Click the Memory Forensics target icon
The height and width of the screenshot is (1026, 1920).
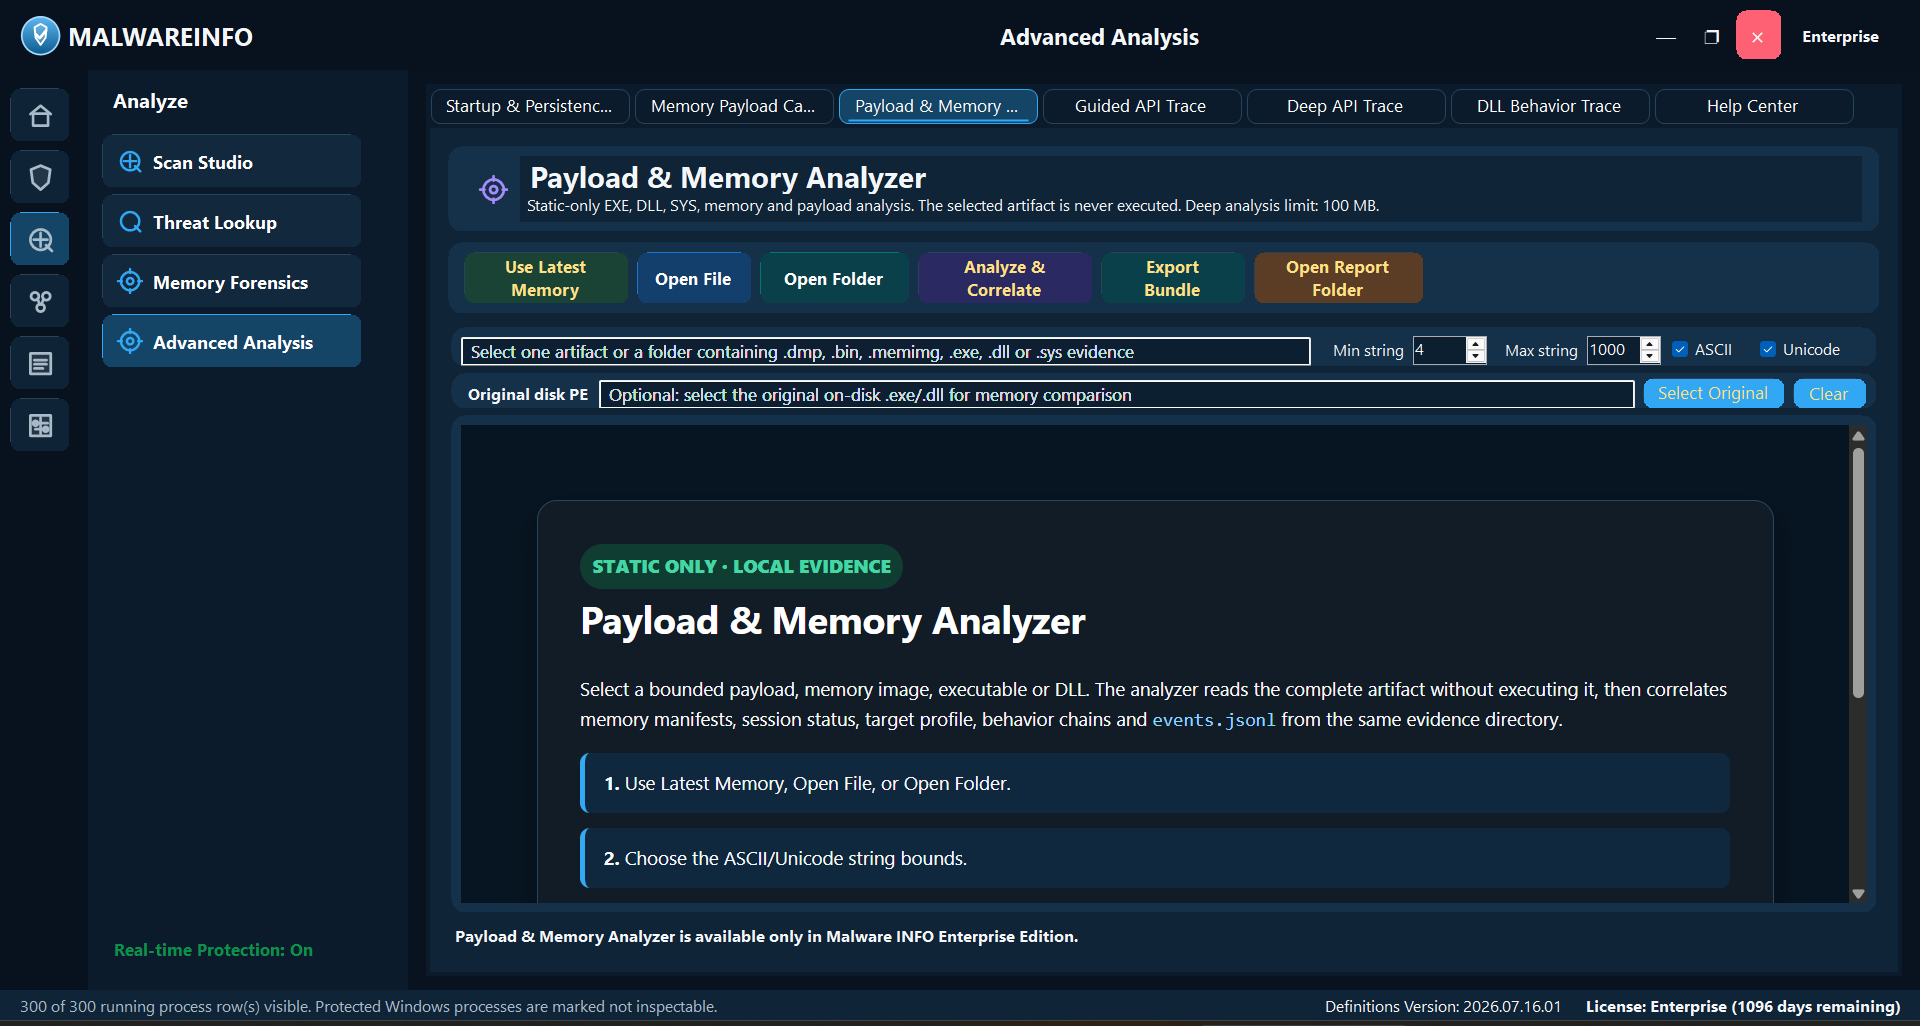(x=130, y=282)
